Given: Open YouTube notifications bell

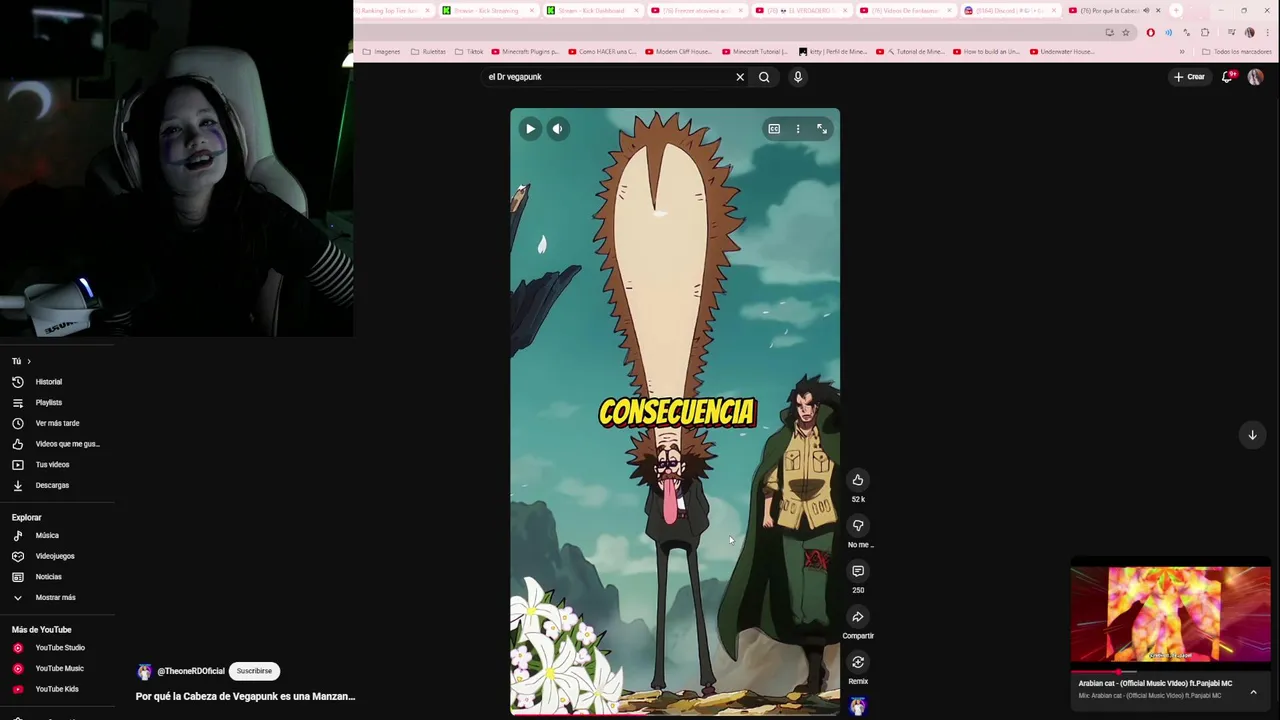Looking at the screenshot, I should tap(1227, 77).
